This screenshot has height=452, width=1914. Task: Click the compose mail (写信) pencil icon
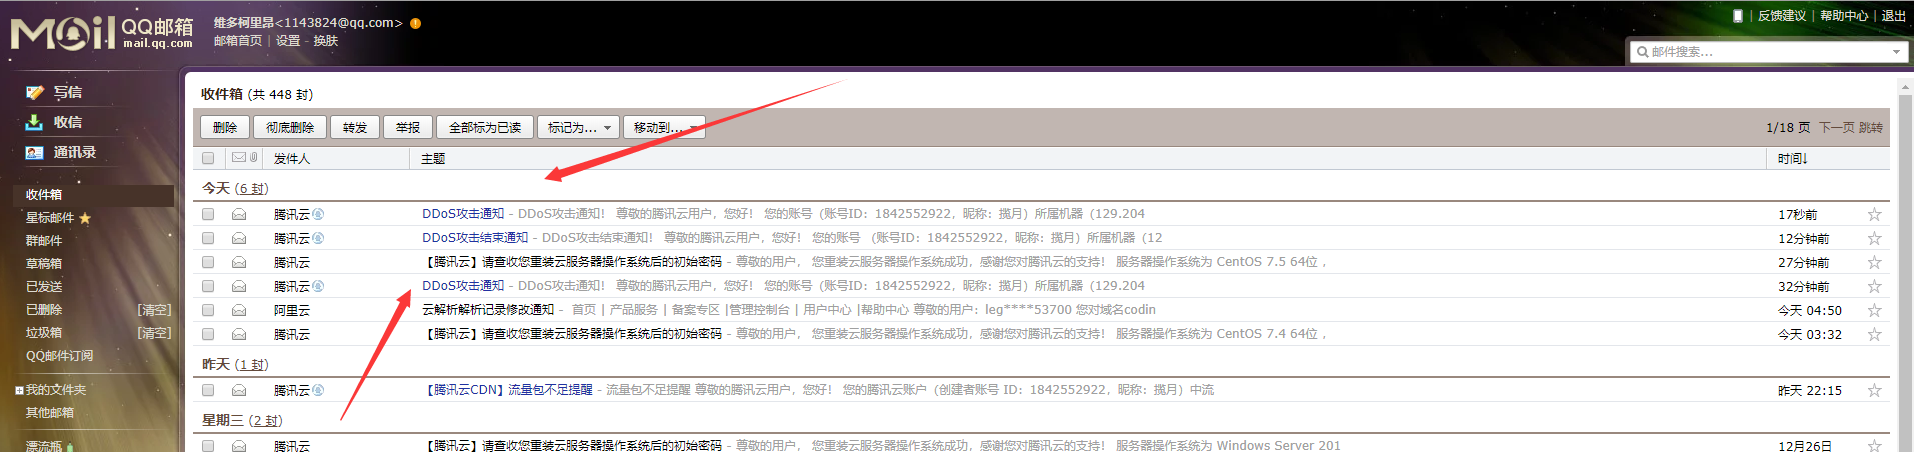click(x=34, y=92)
